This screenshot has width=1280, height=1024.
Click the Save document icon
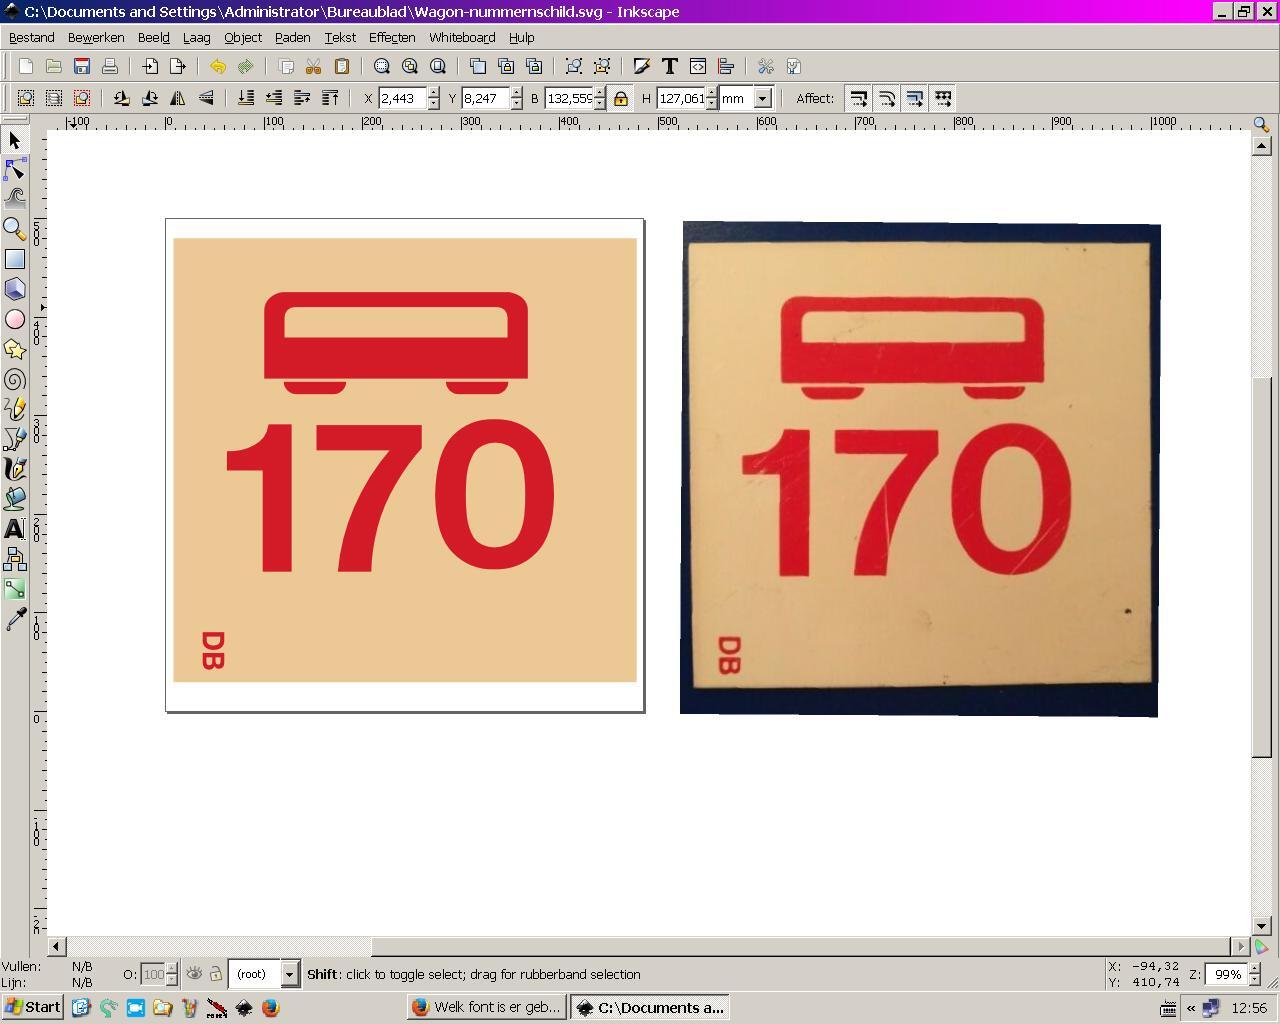click(x=82, y=66)
